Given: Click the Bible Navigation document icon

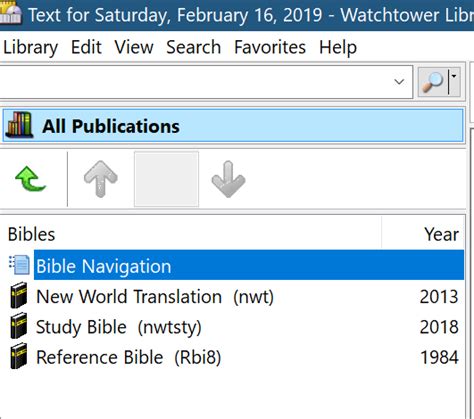Looking at the screenshot, I should (x=19, y=265).
